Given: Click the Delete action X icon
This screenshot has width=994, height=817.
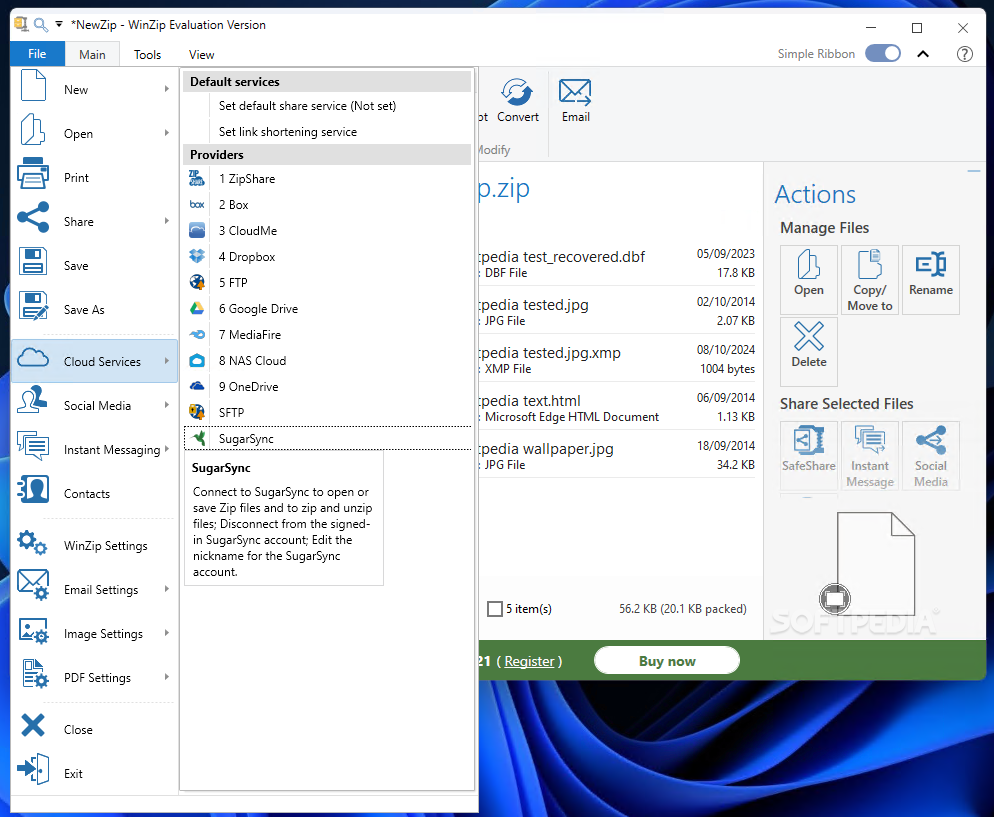Looking at the screenshot, I should tap(808, 337).
